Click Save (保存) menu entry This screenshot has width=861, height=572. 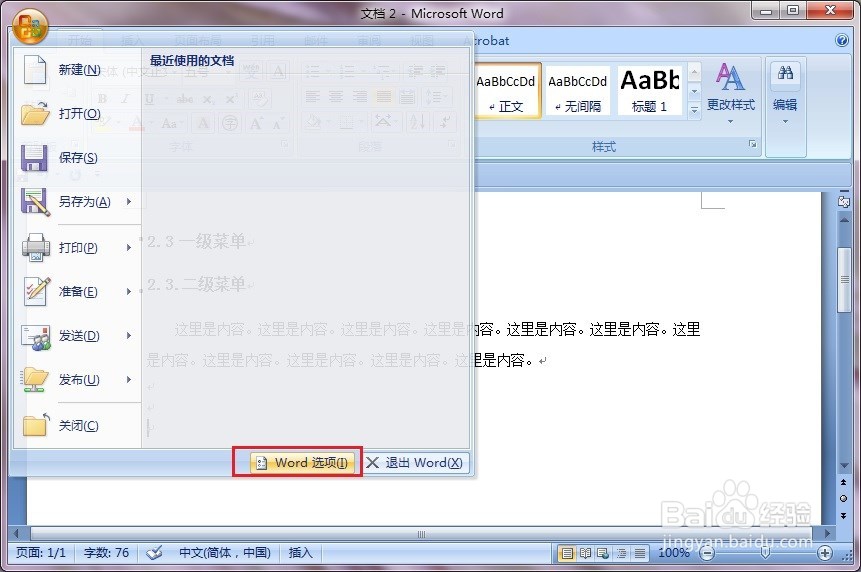click(x=77, y=158)
